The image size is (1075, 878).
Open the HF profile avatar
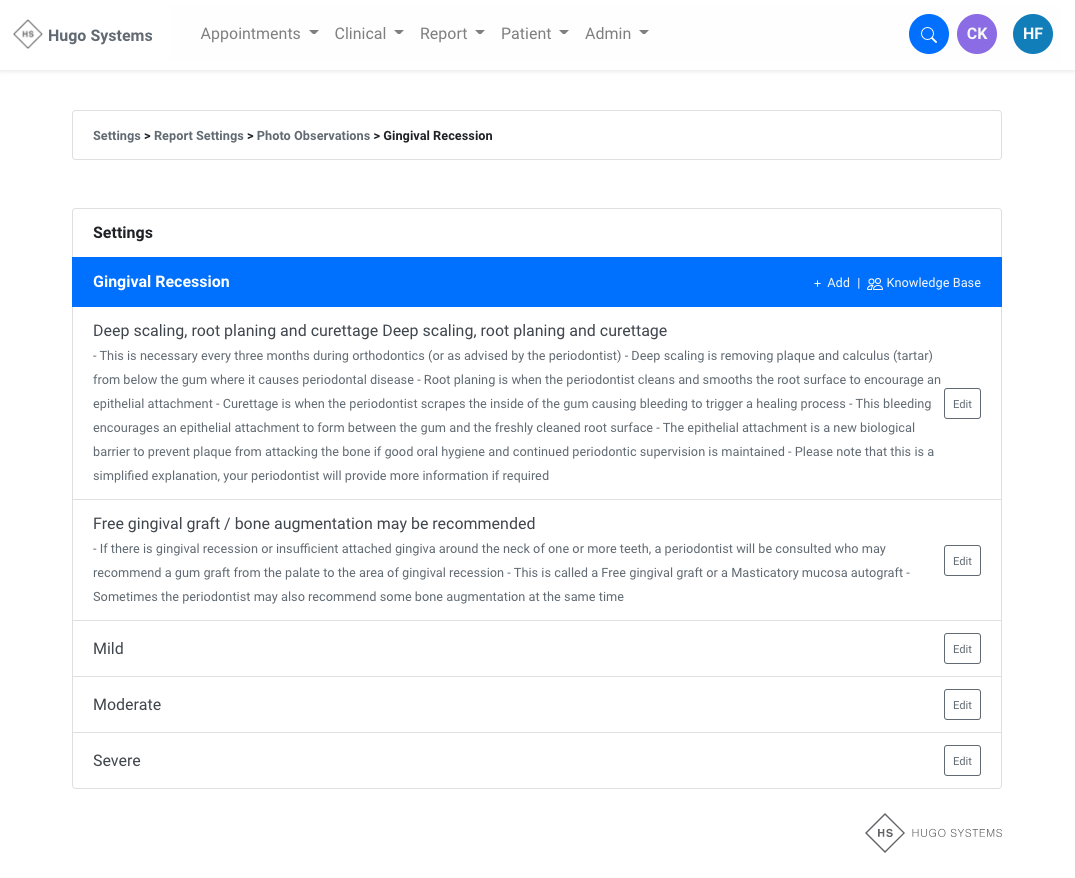1033,34
